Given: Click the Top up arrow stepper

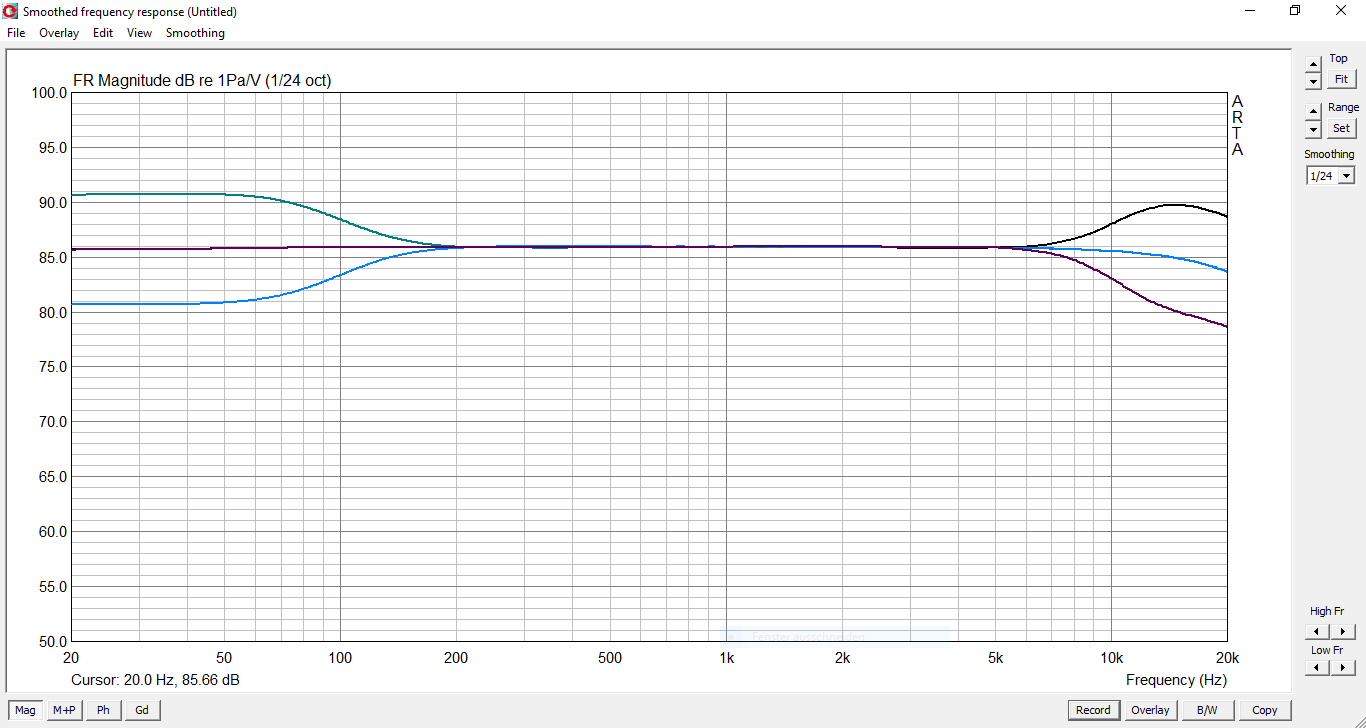Looking at the screenshot, I should [1313, 64].
